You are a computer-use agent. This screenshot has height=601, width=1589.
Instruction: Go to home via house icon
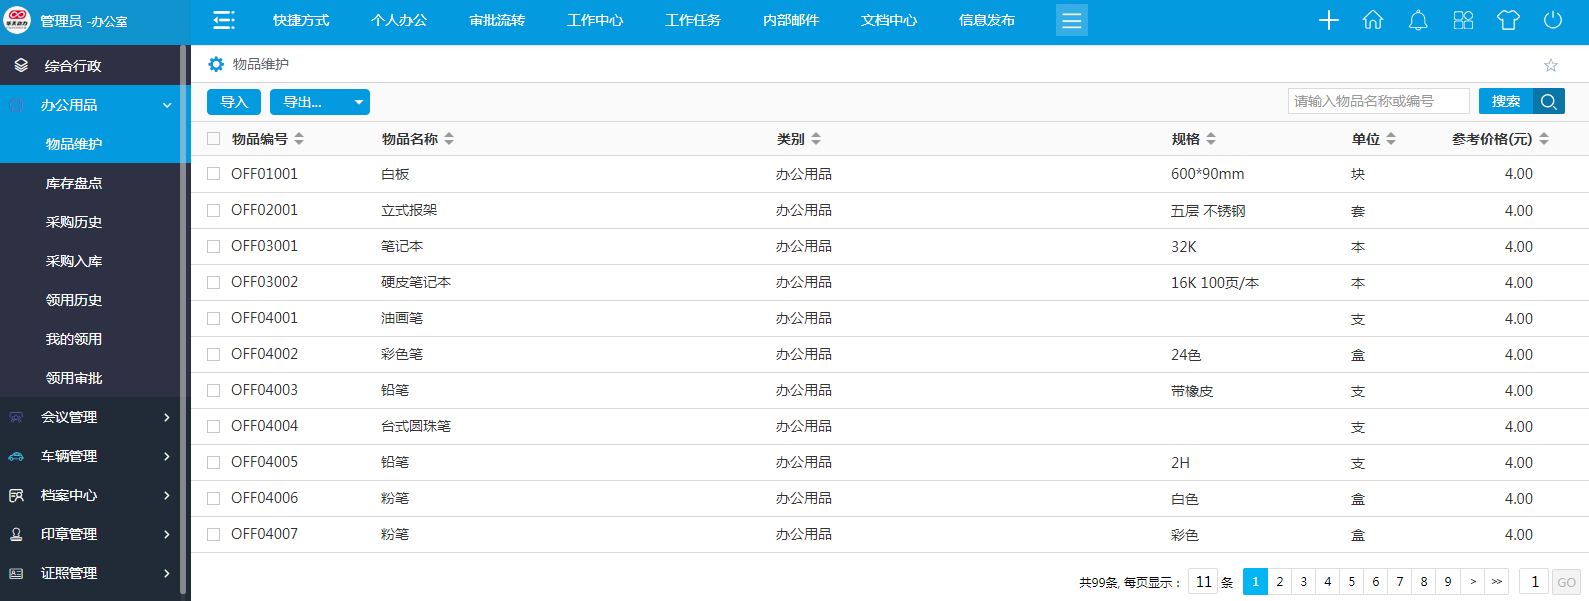[1373, 20]
